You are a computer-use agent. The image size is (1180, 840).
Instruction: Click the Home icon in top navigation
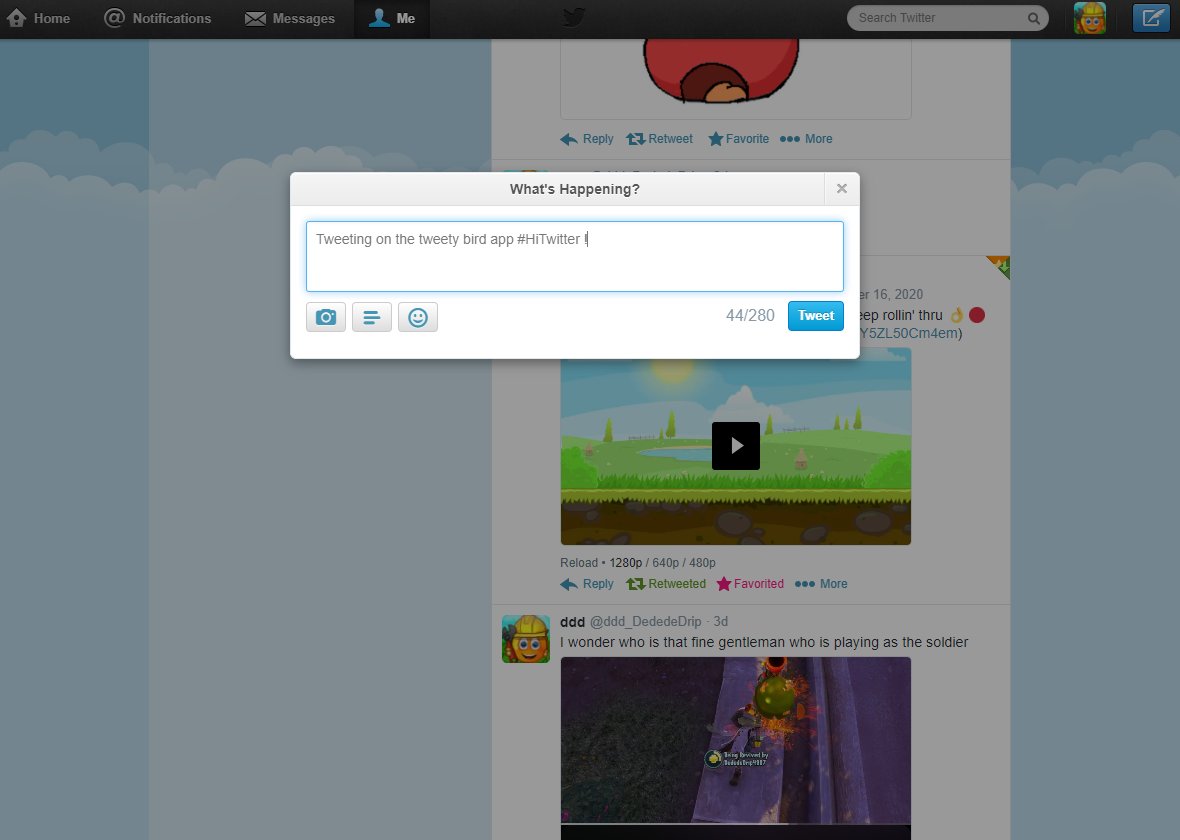click(x=38, y=18)
